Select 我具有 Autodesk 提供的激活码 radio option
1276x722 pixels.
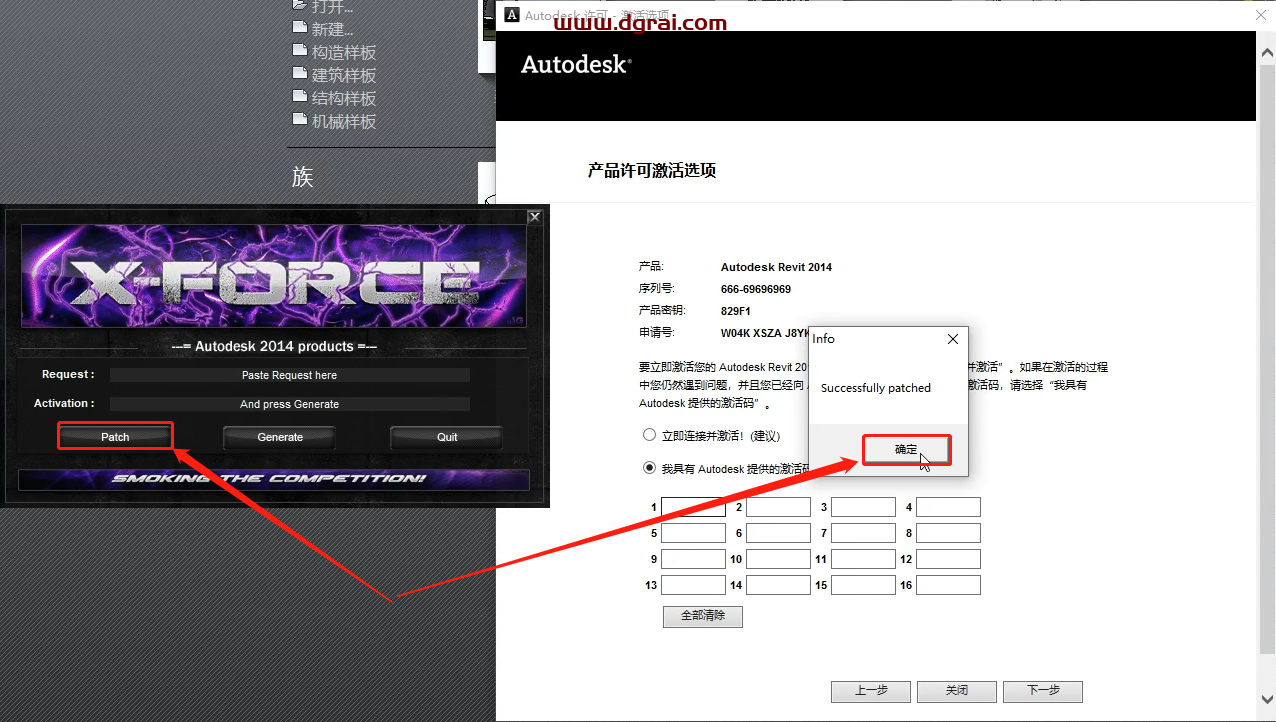(x=649, y=467)
